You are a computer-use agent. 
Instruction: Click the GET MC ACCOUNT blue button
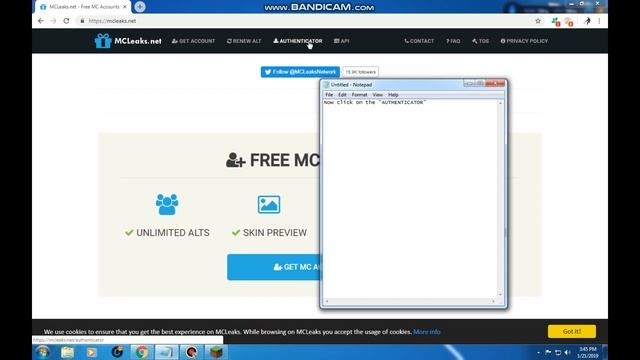[274, 267]
